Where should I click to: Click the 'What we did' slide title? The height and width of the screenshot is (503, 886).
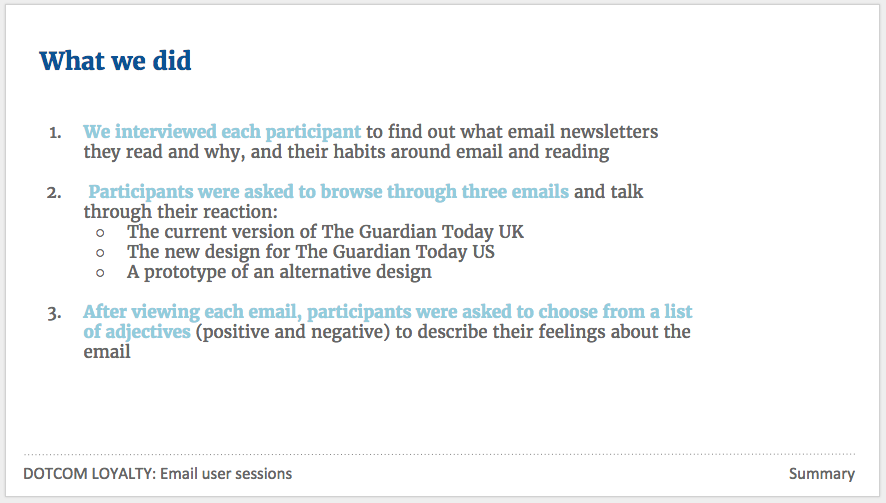click(x=115, y=60)
